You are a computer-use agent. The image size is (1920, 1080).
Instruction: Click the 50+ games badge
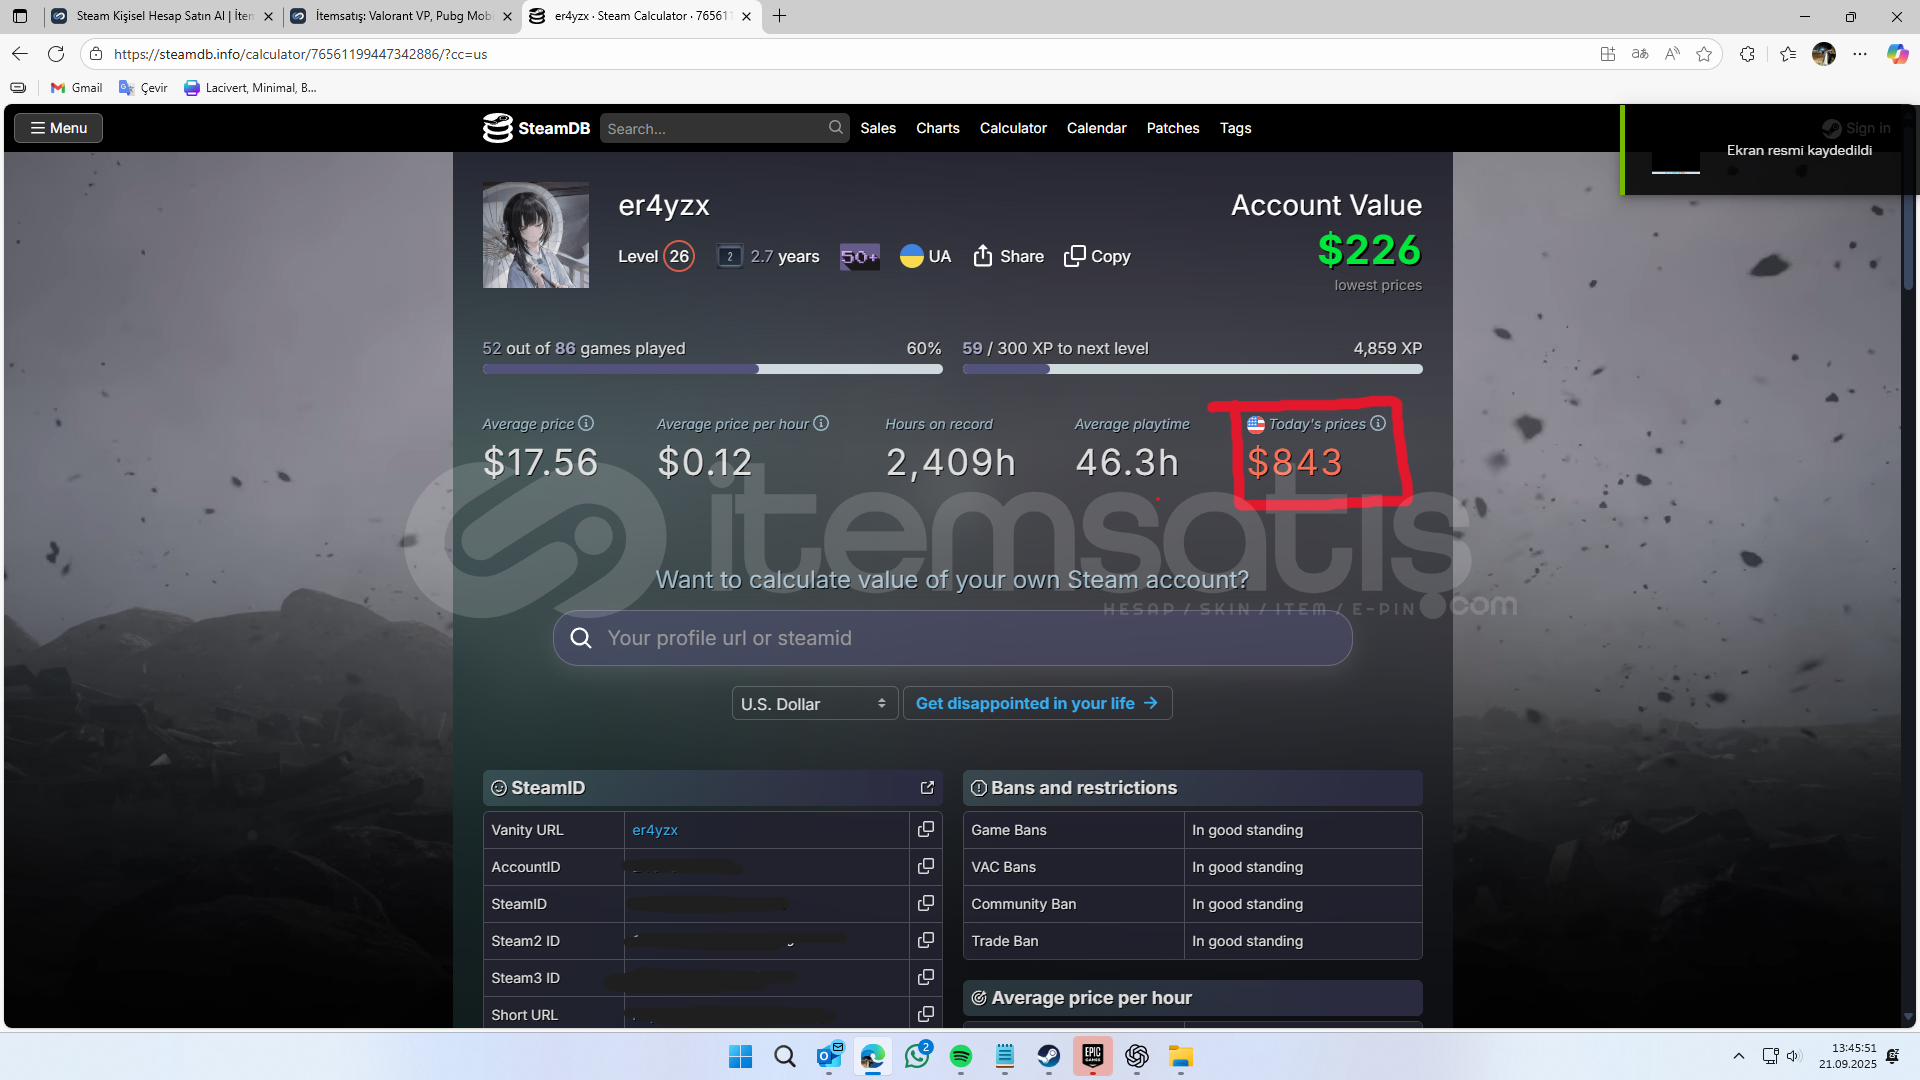pos(859,256)
